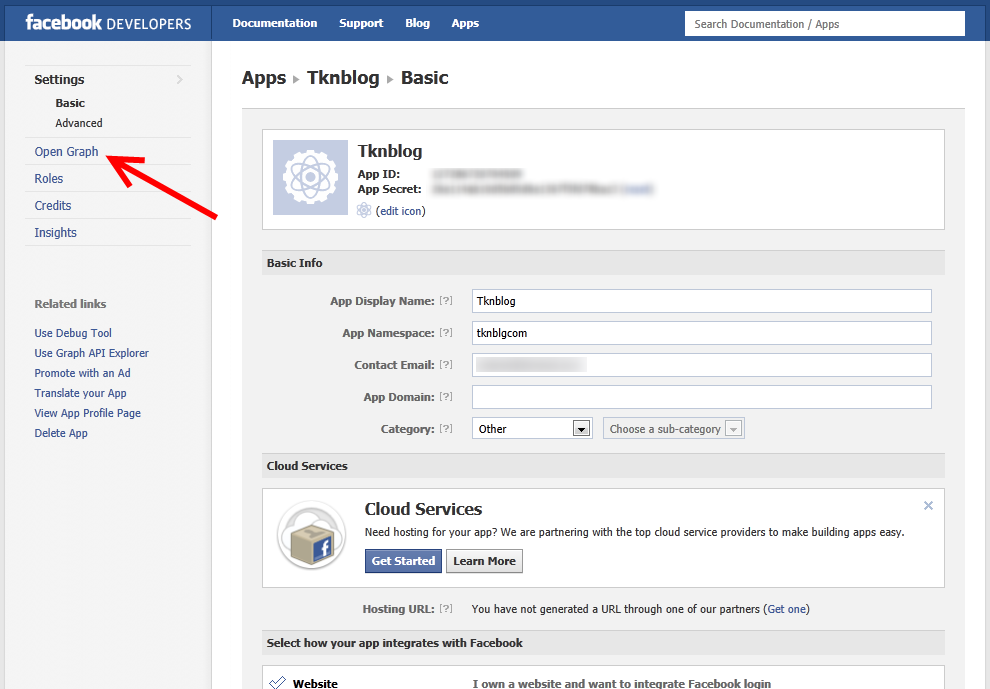Go to the Blog section

(x=417, y=23)
